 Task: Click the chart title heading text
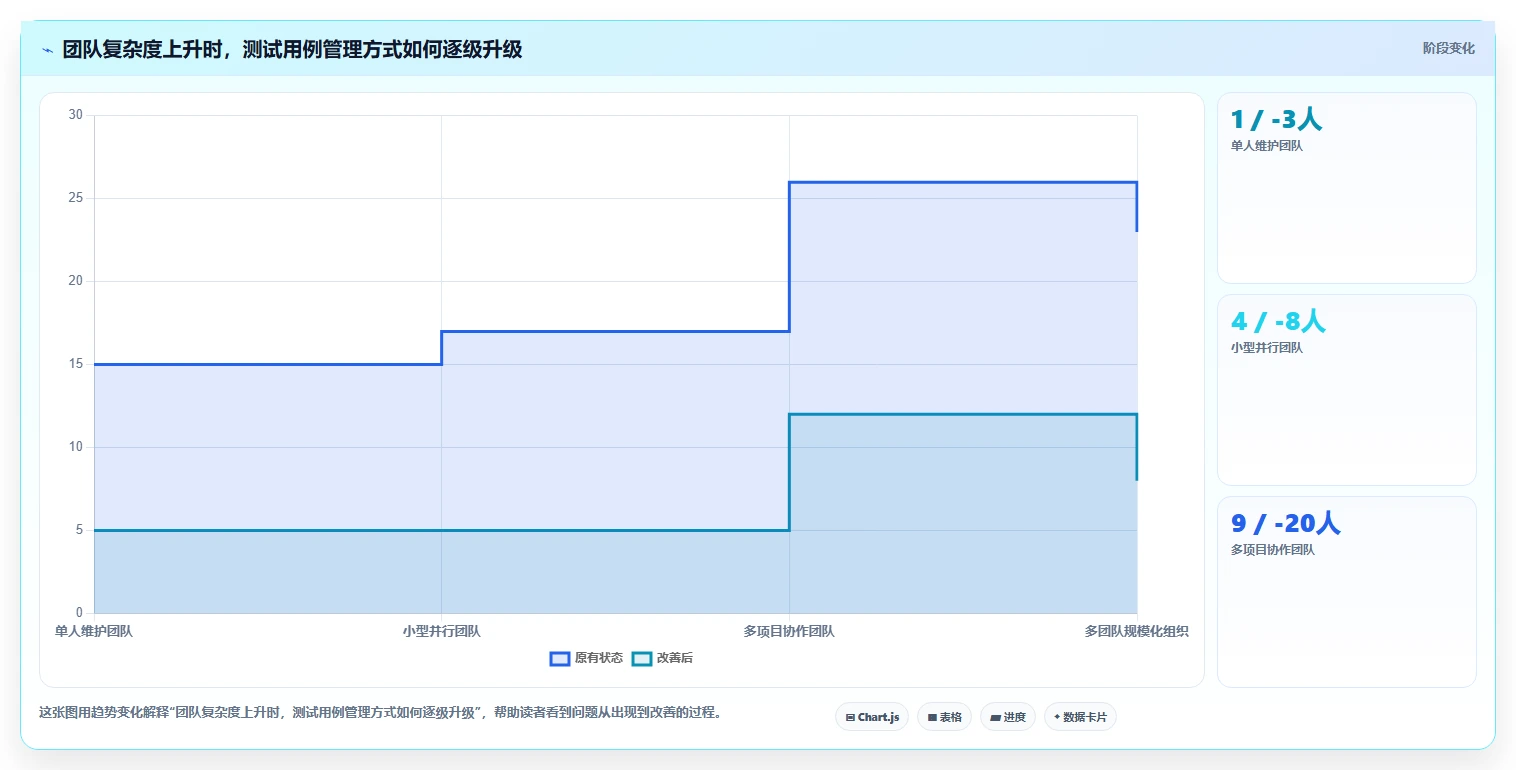pos(292,49)
